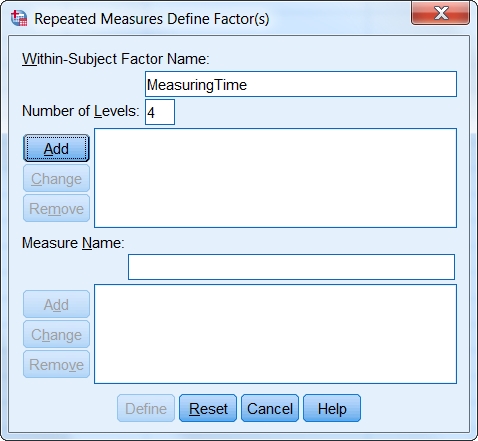Screen dimensions: 478x441
Task: Click the Change button beside the measure list
Action: point(56,334)
